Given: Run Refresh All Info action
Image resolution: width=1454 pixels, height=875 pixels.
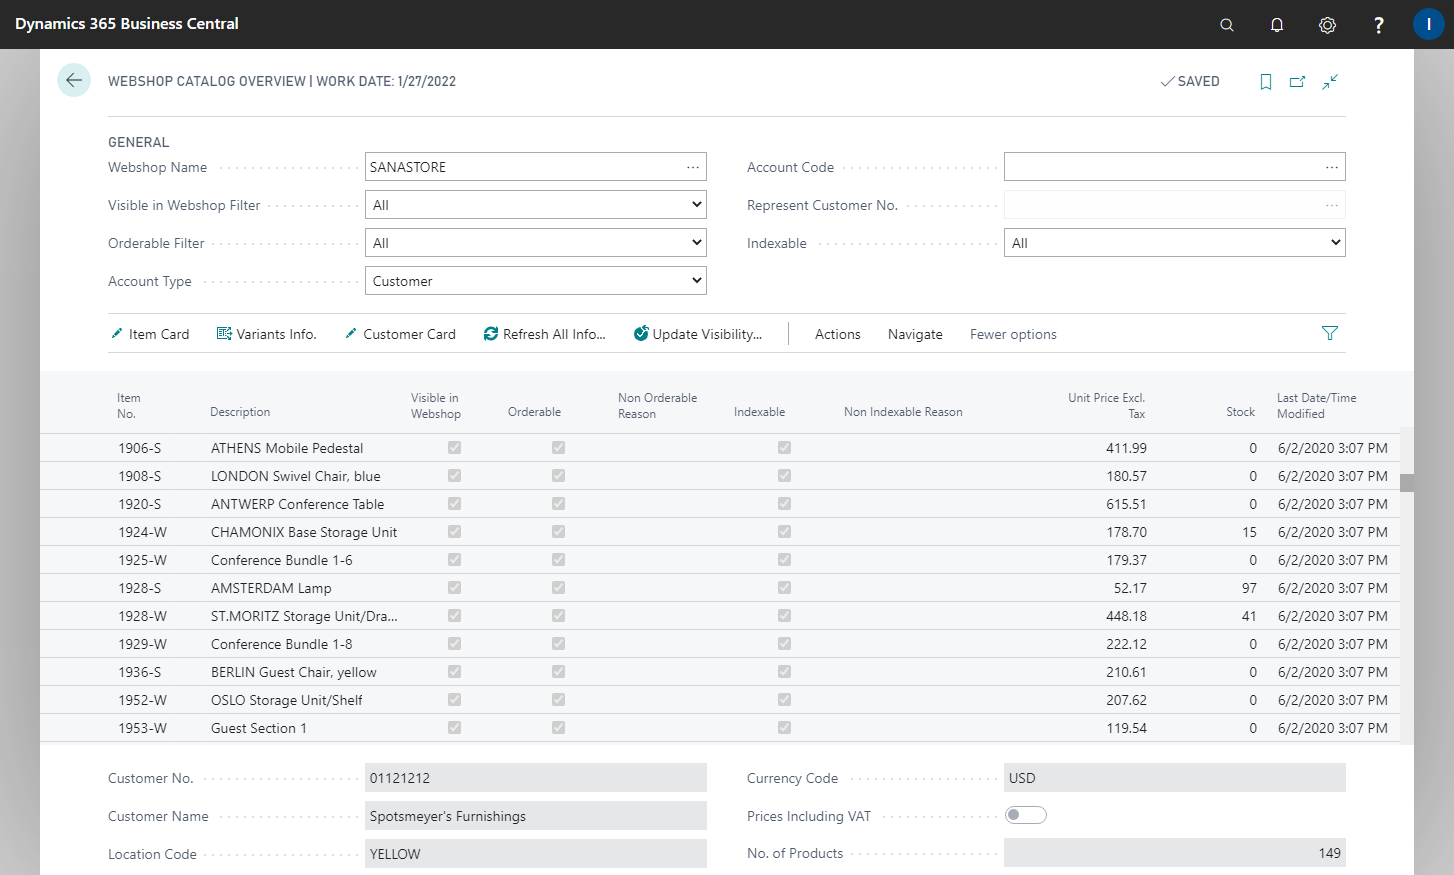Looking at the screenshot, I should [x=545, y=334].
